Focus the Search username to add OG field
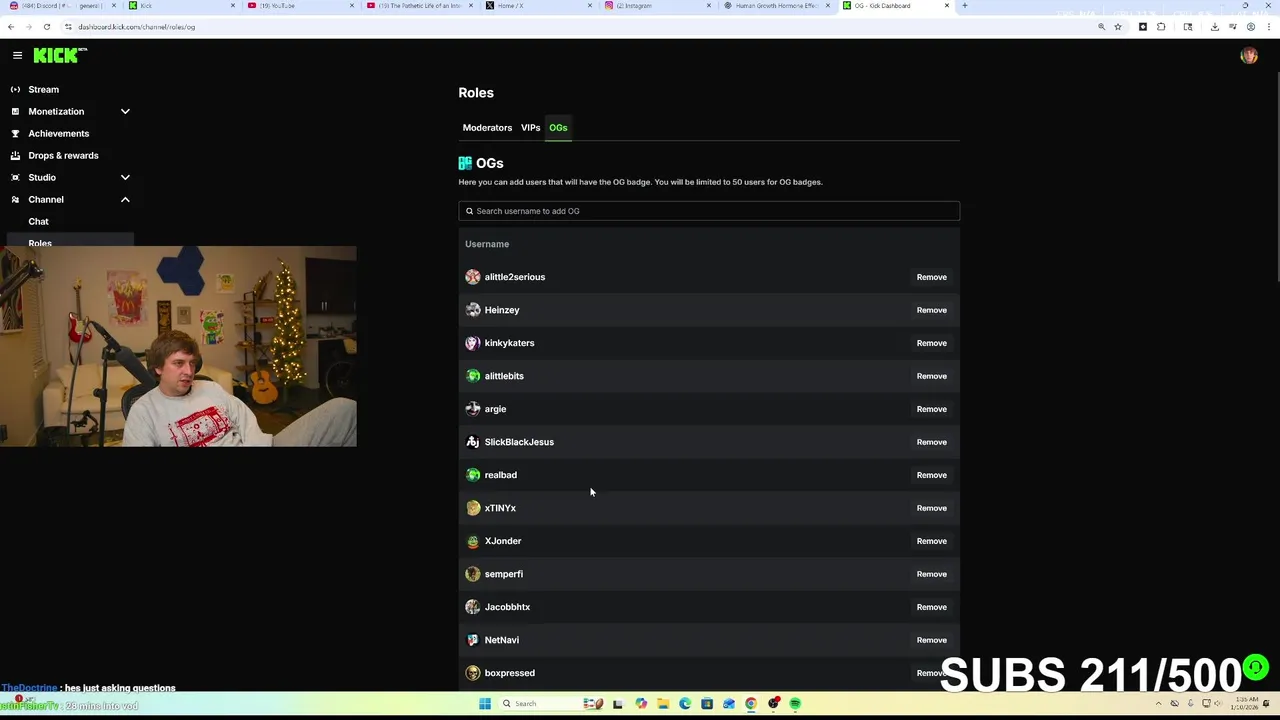This screenshot has height=720, width=1280. (x=709, y=211)
